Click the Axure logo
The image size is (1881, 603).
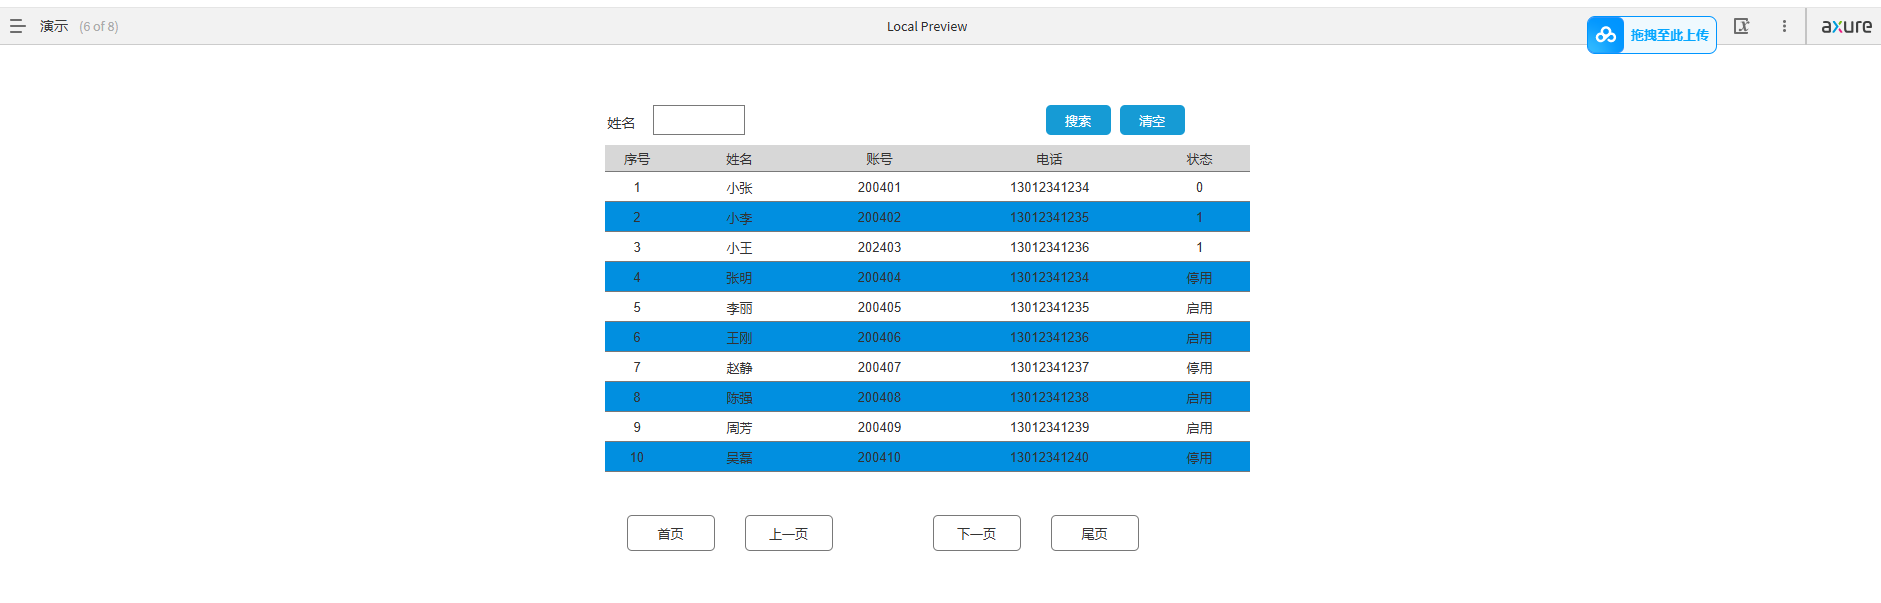(x=1846, y=27)
